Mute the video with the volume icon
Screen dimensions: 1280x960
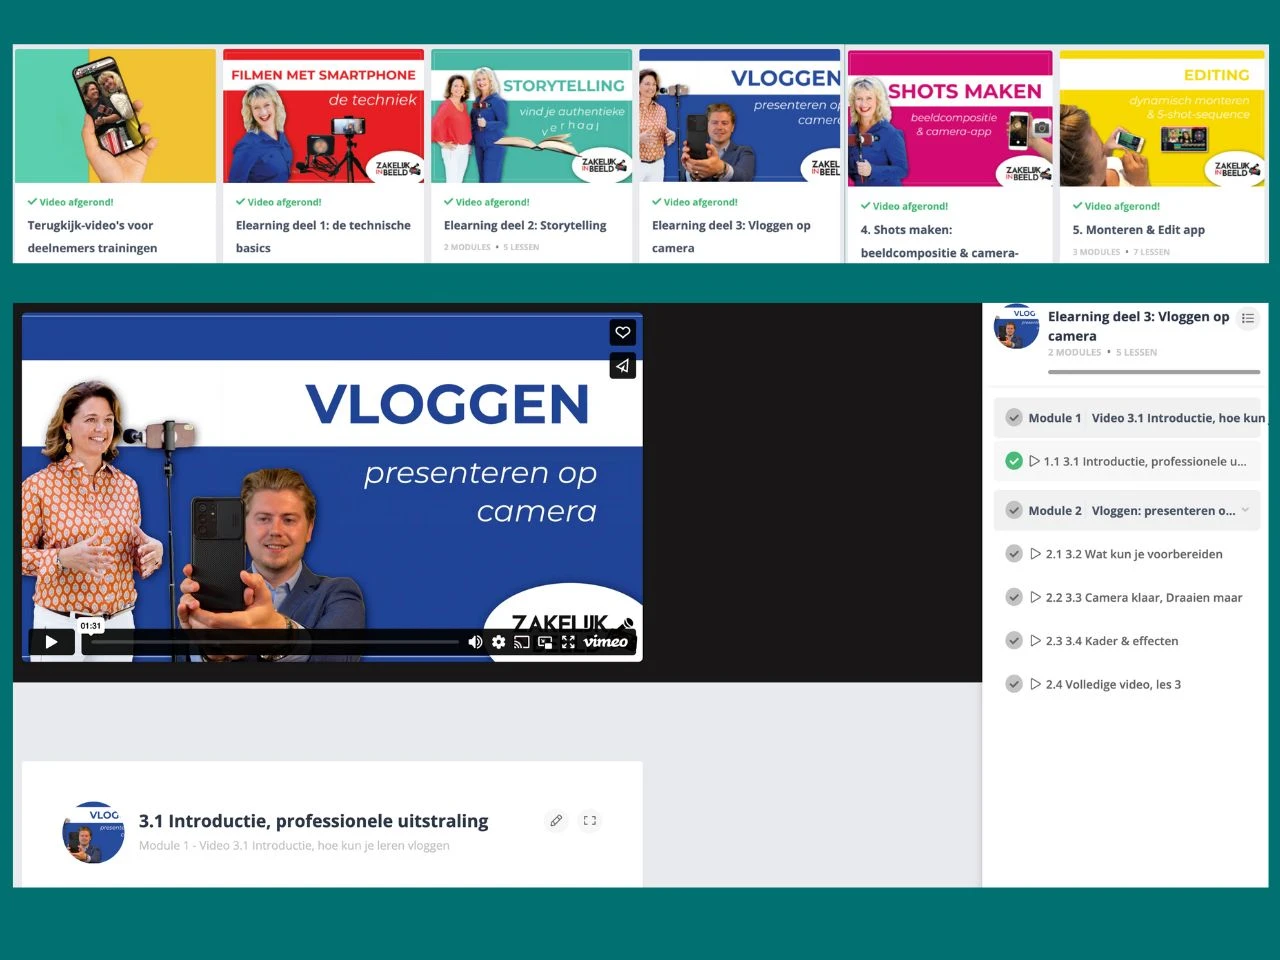click(475, 642)
